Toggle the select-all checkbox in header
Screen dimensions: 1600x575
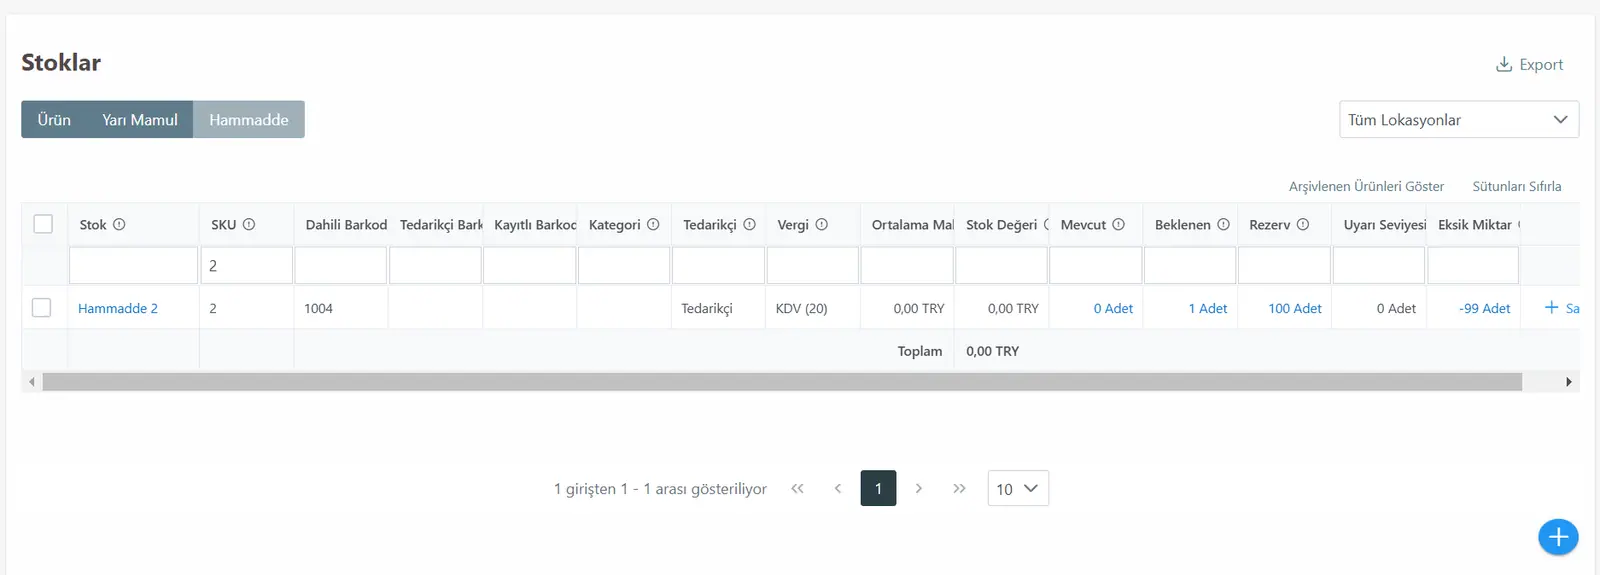pyautogui.click(x=43, y=224)
